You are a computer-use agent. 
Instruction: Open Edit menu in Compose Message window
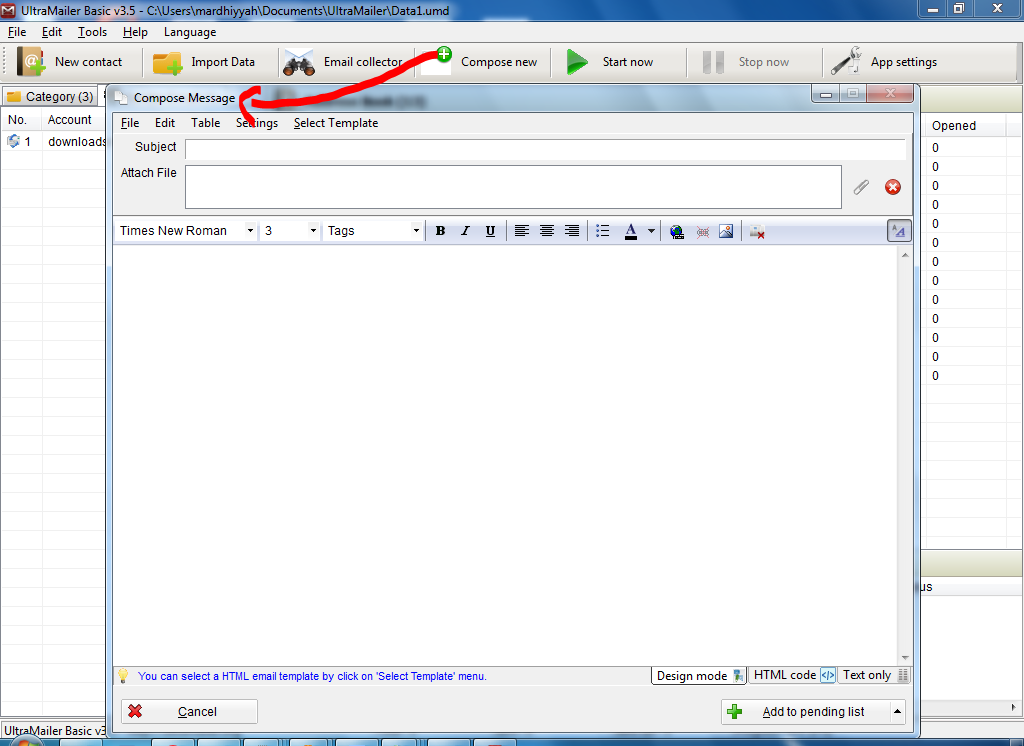click(165, 123)
